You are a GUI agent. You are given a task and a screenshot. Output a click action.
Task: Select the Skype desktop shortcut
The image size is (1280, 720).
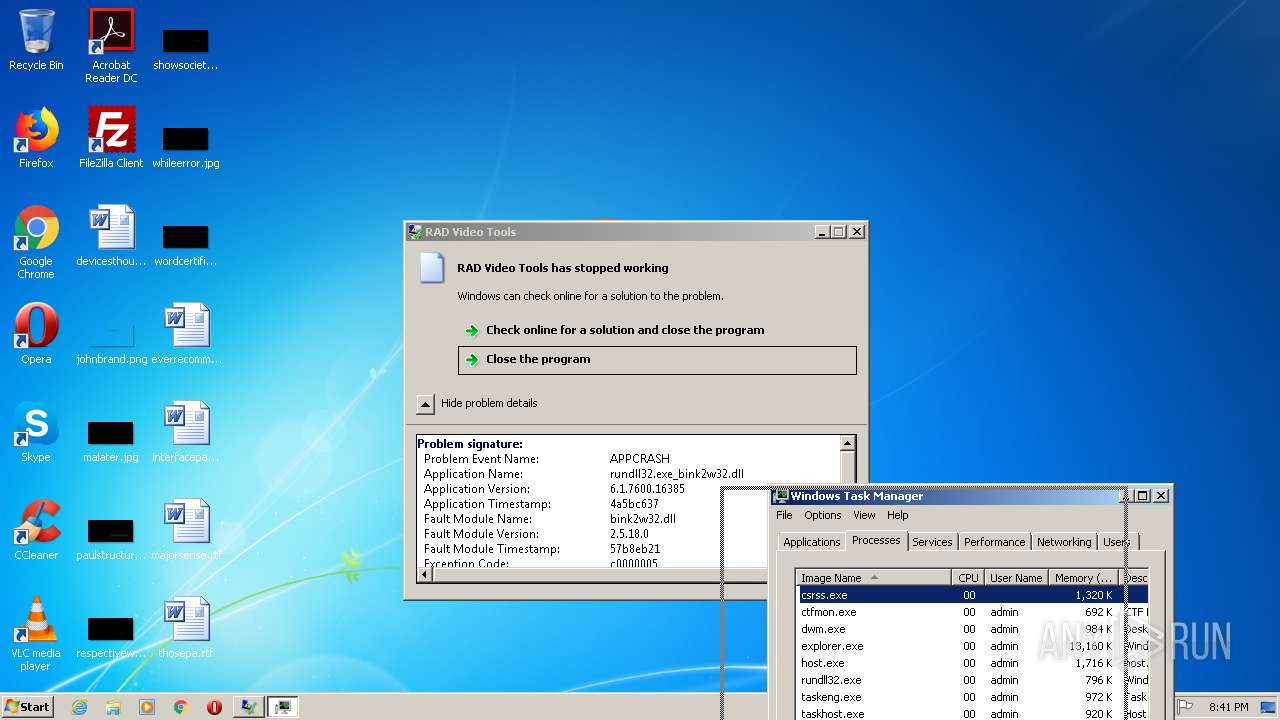click(36, 432)
